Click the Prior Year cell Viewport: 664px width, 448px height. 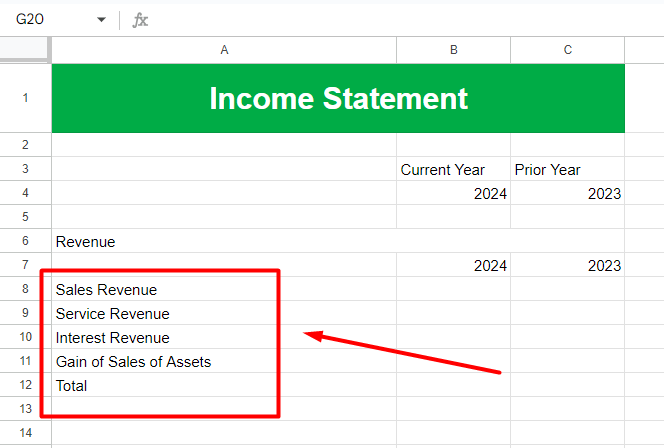pyautogui.click(x=567, y=169)
